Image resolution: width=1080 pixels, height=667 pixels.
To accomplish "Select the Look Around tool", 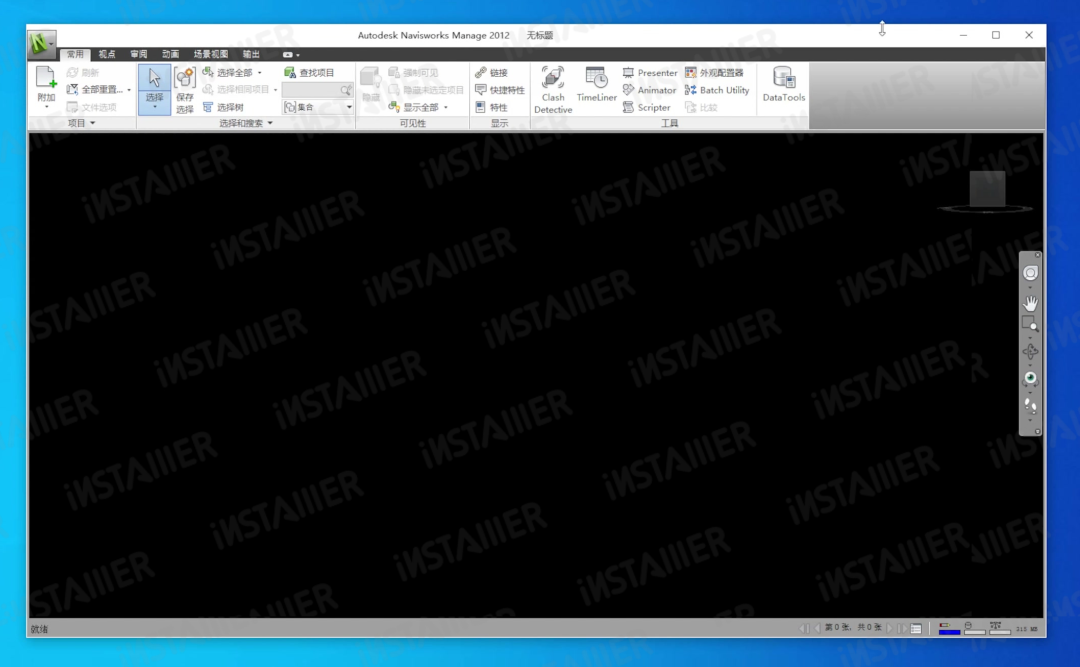I will click(1030, 378).
